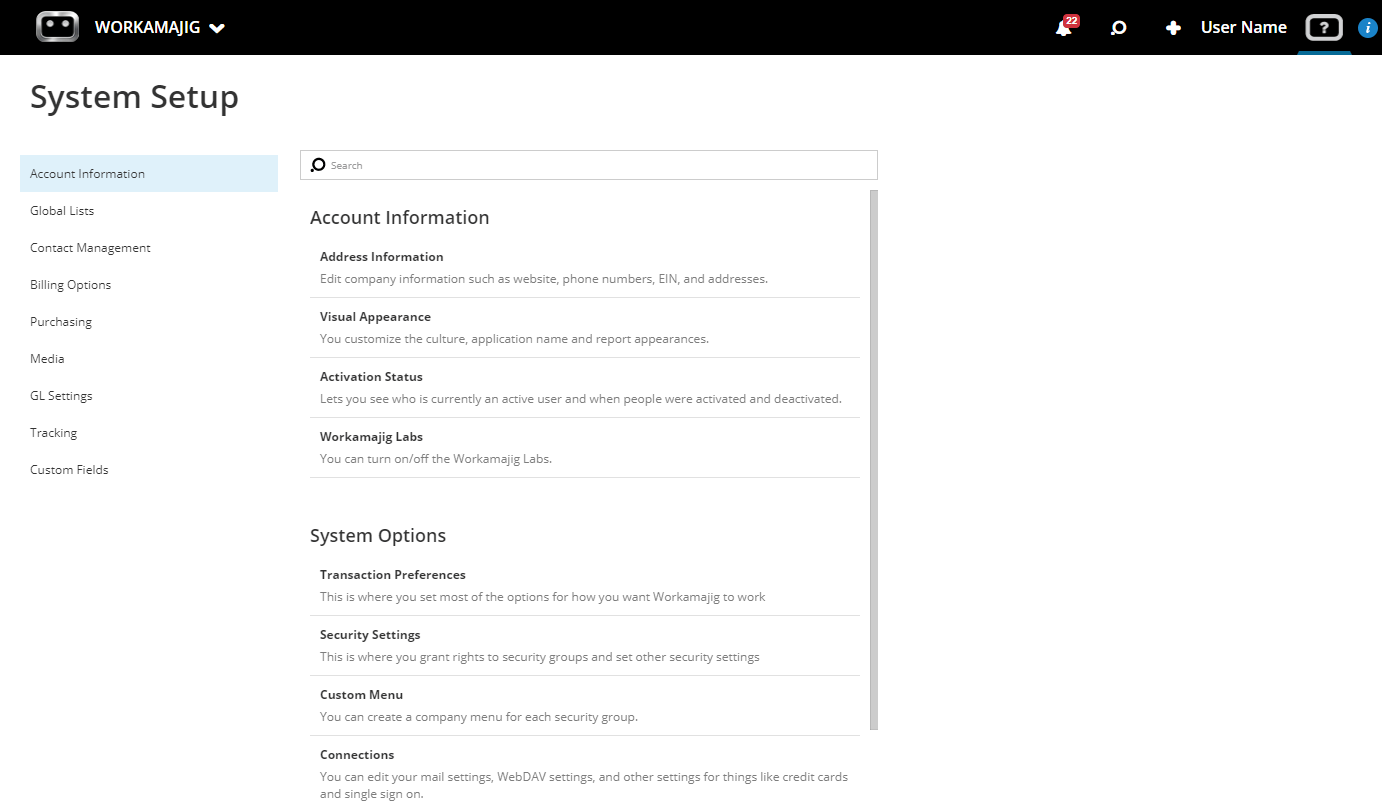Open Transaction Preferences
Screen dimensions: 1382x808
click(585, 586)
